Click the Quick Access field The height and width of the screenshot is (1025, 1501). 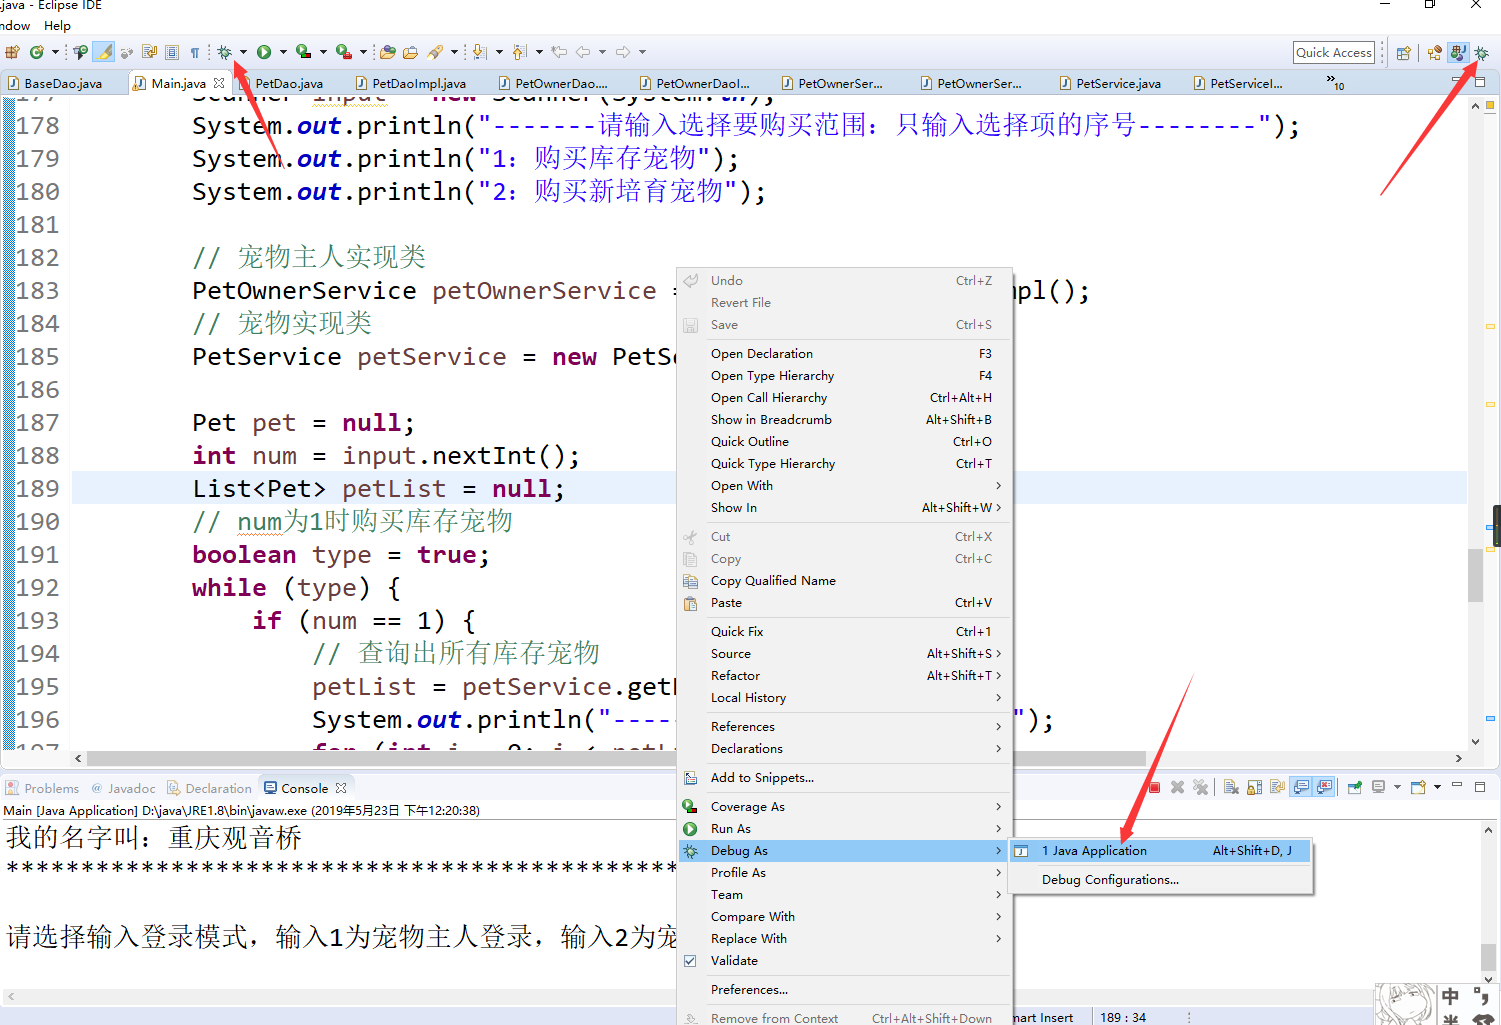tap(1334, 51)
